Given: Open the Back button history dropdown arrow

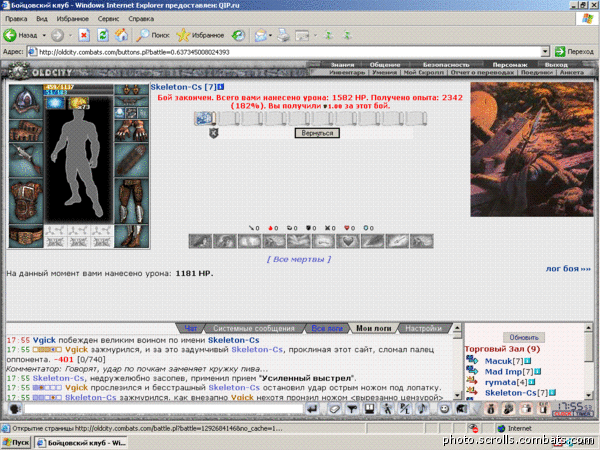Looking at the screenshot, I should click(x=44, y=35).
